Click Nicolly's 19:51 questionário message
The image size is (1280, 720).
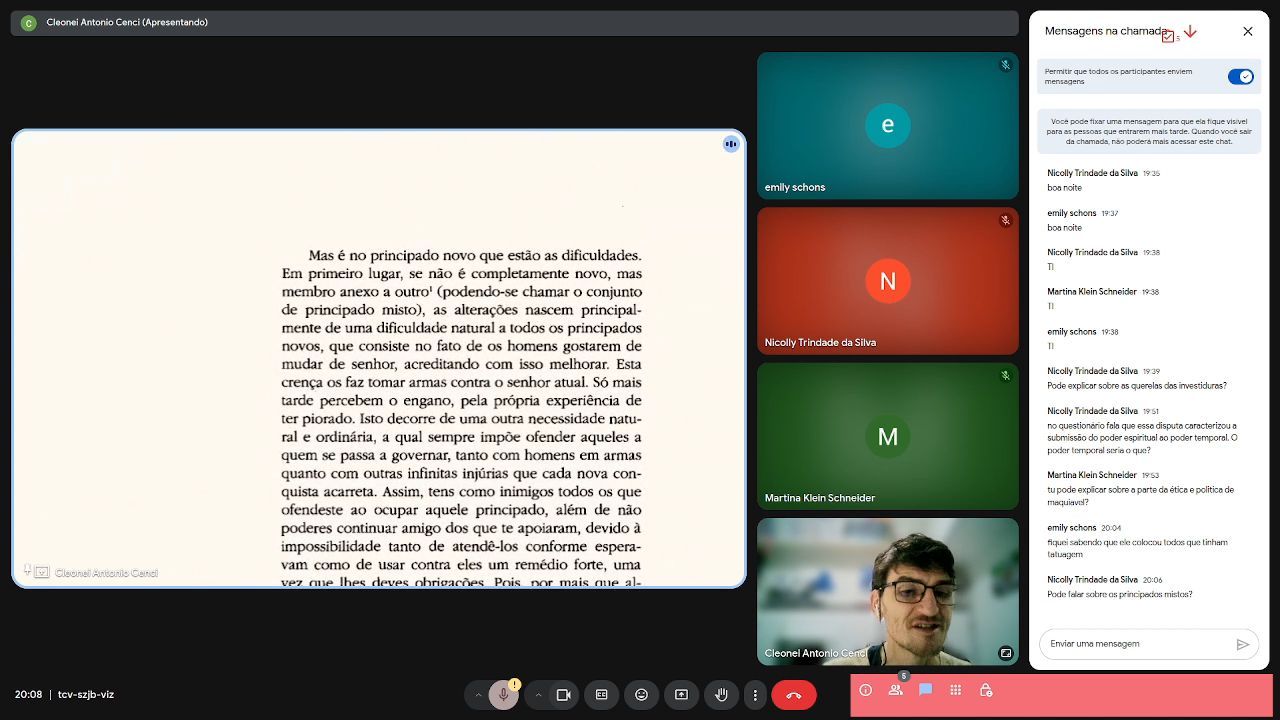[1143, 438]
